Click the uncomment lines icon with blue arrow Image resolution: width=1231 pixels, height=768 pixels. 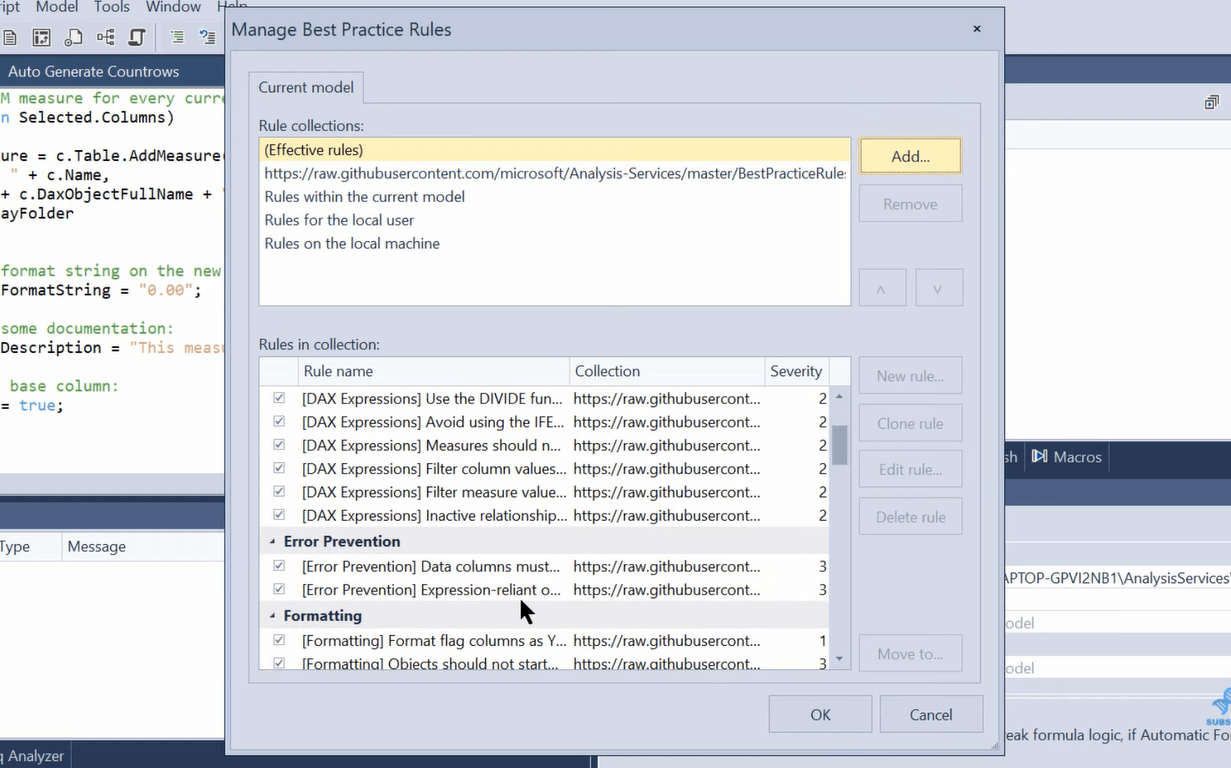click(207, 38)
